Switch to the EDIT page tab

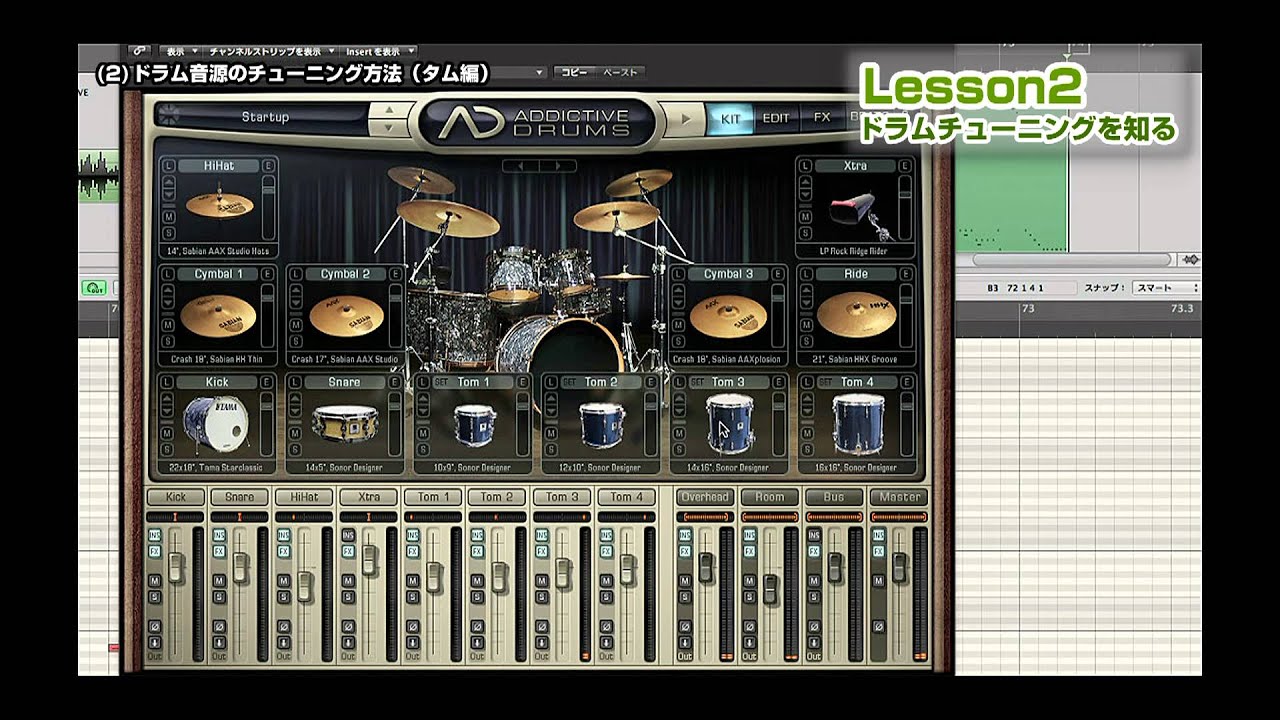click(x=776, y=118)
